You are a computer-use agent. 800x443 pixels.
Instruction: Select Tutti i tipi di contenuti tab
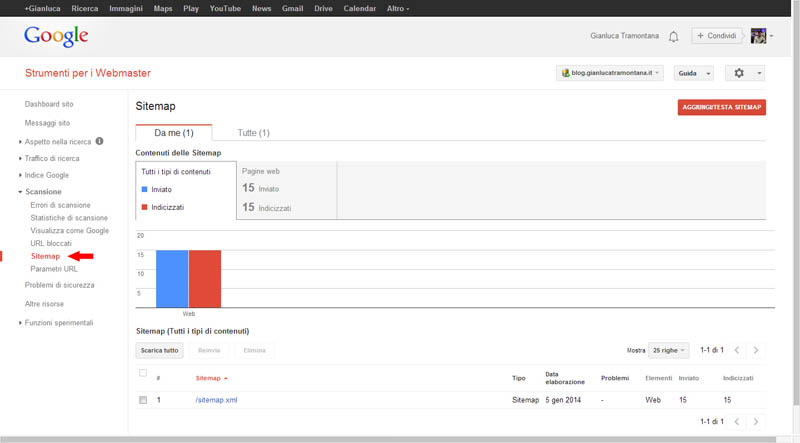pyautogui.click(x=186, y=190)
